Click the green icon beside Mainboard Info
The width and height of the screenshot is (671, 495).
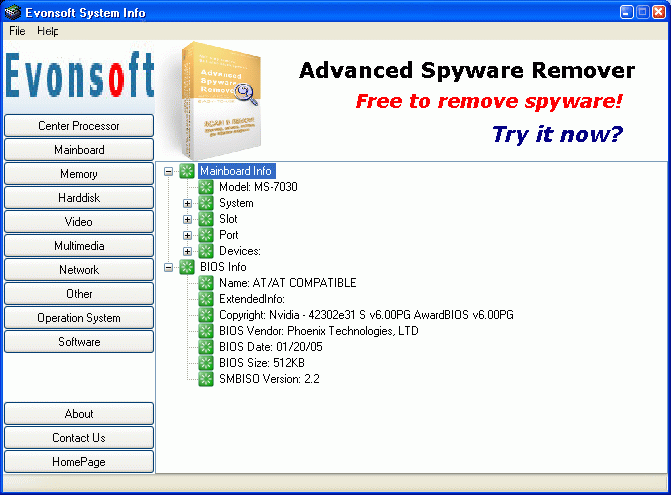[x=187, y=171]
